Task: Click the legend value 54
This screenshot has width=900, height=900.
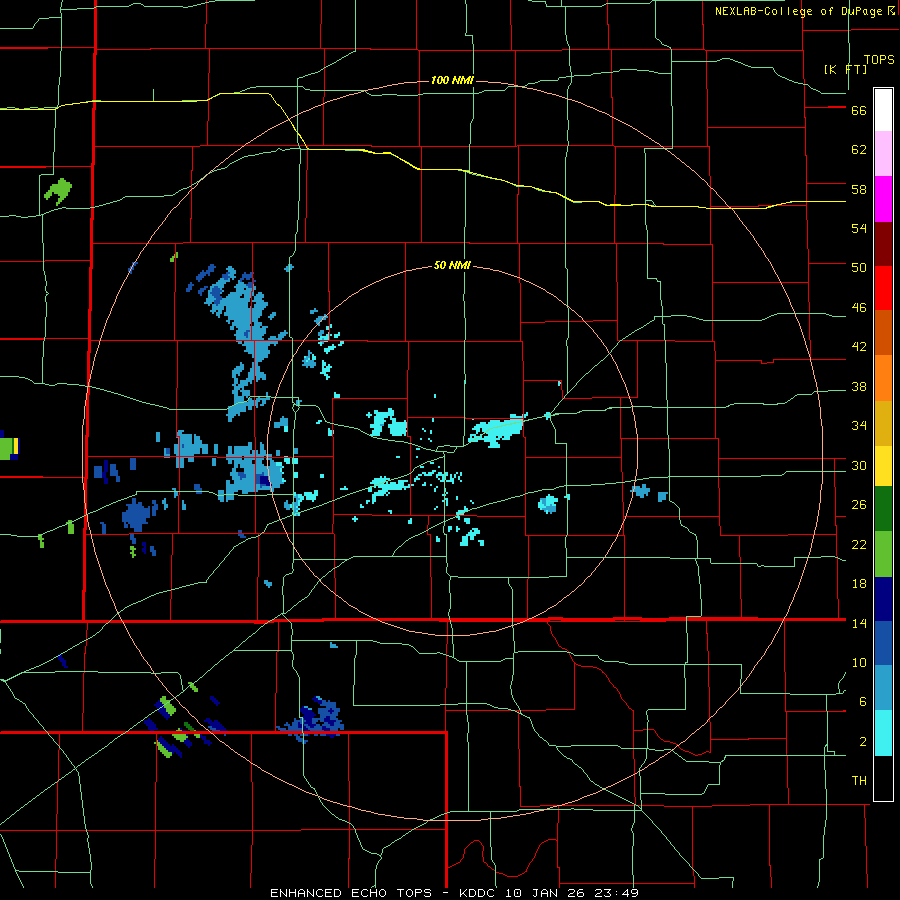Action: (x=859, y=228)
